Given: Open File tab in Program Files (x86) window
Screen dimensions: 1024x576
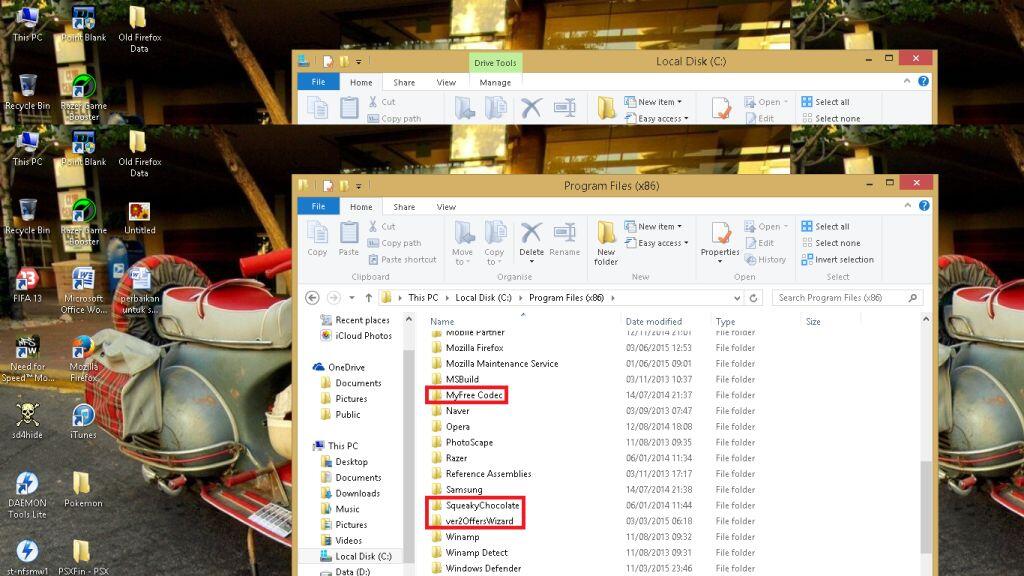Looking at the screenshot, I should tap(318, 206).
